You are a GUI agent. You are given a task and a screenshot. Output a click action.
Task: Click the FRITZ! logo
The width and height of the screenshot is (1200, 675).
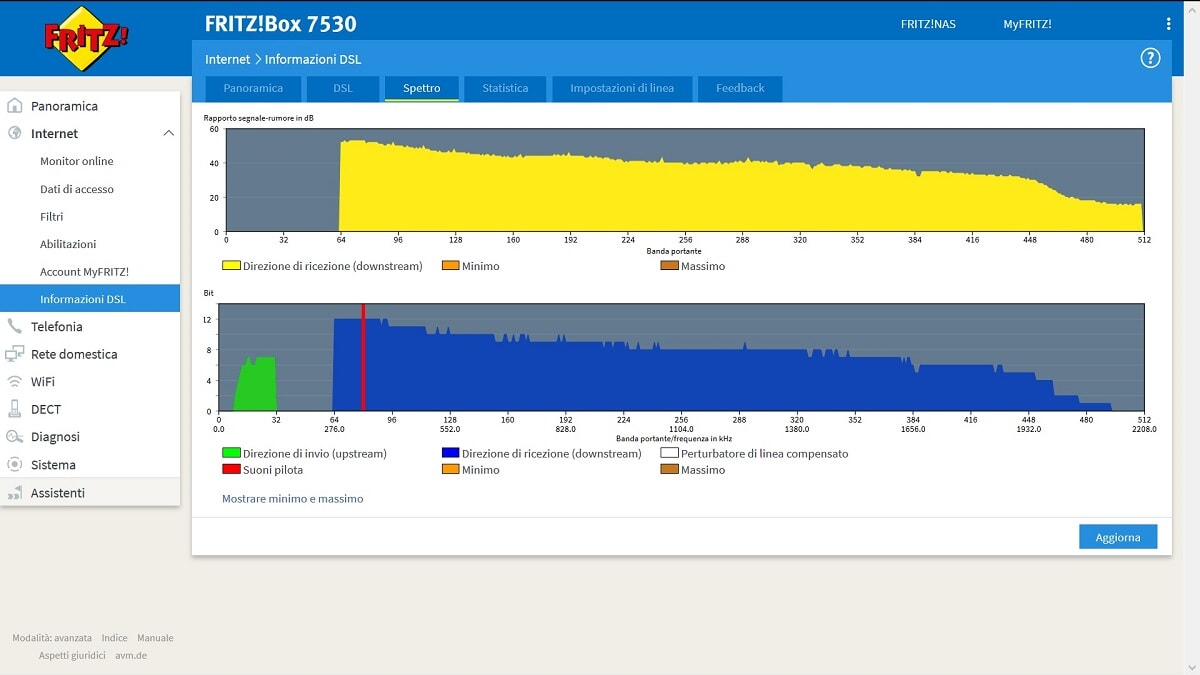[x=86, y=39]
